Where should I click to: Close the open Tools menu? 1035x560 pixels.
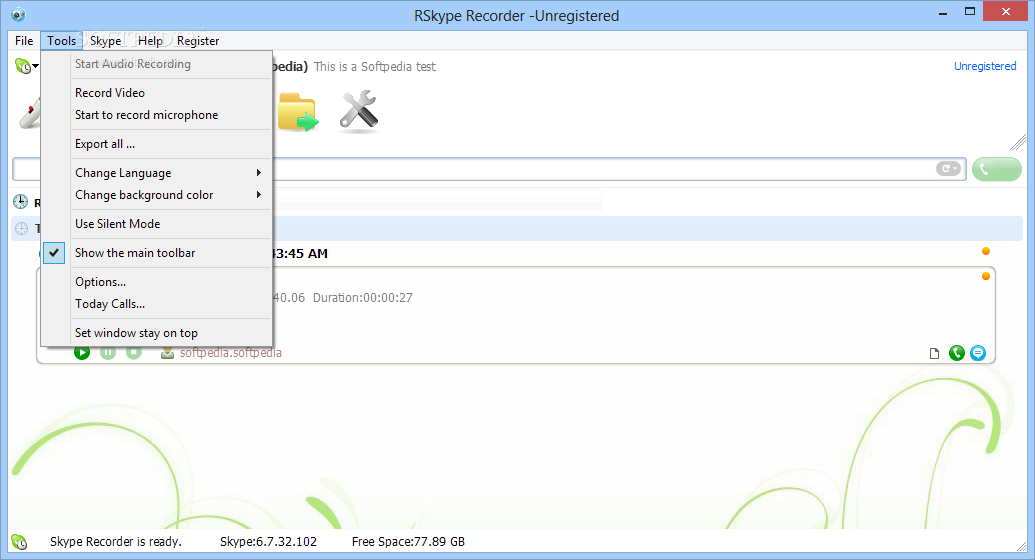tap(61, 40)
